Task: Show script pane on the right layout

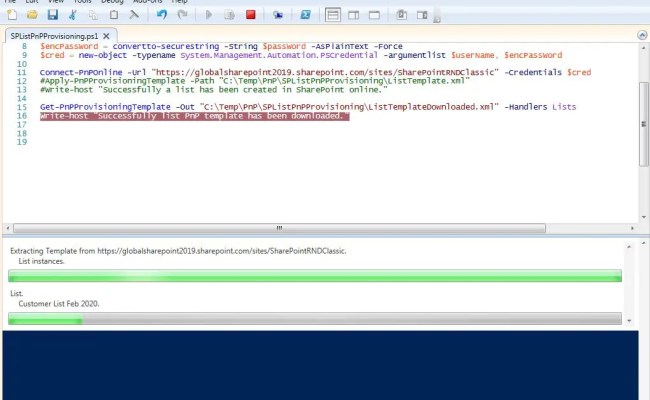Action: pyautogui.click(x=354, y=15)
